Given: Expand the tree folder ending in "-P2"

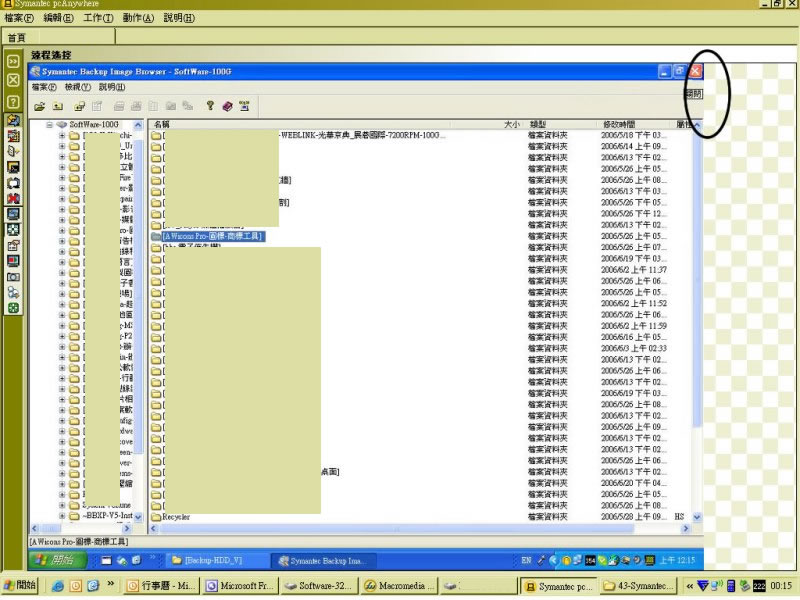Looking at the screenshot, I should click(x=62, y=336).
